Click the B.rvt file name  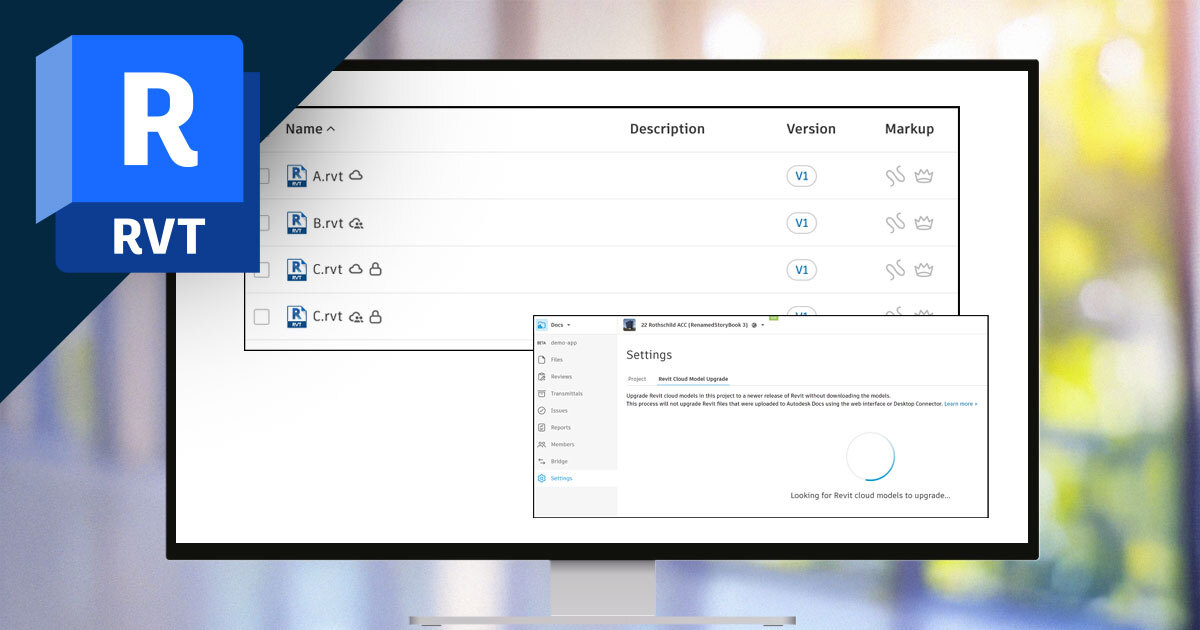328,223
